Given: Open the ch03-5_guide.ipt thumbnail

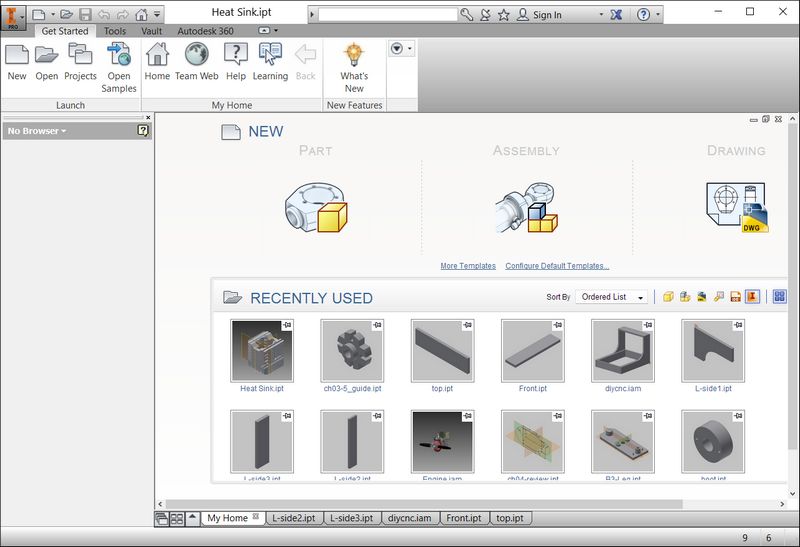Looking at the screenshot, I should [x=352, y=351].
